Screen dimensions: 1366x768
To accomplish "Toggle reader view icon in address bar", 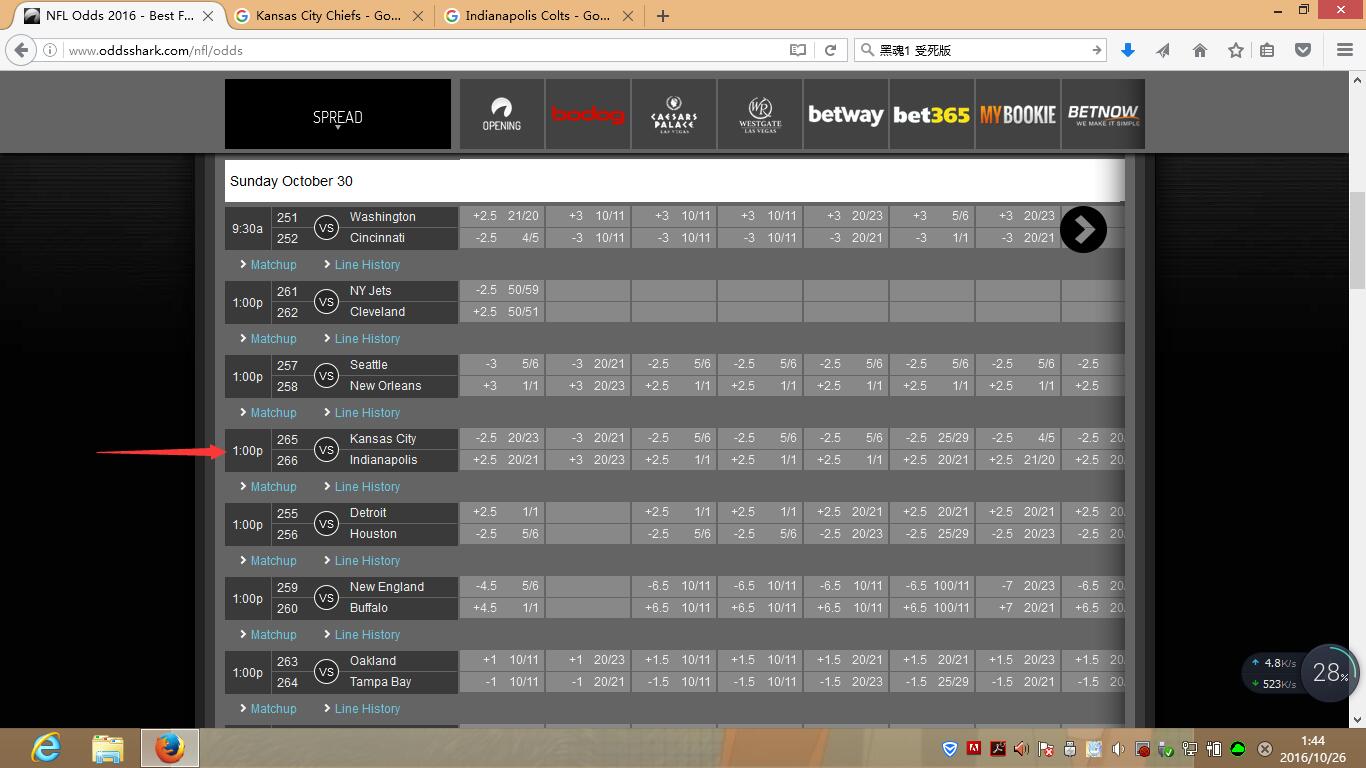I will [x=798, y=50].
